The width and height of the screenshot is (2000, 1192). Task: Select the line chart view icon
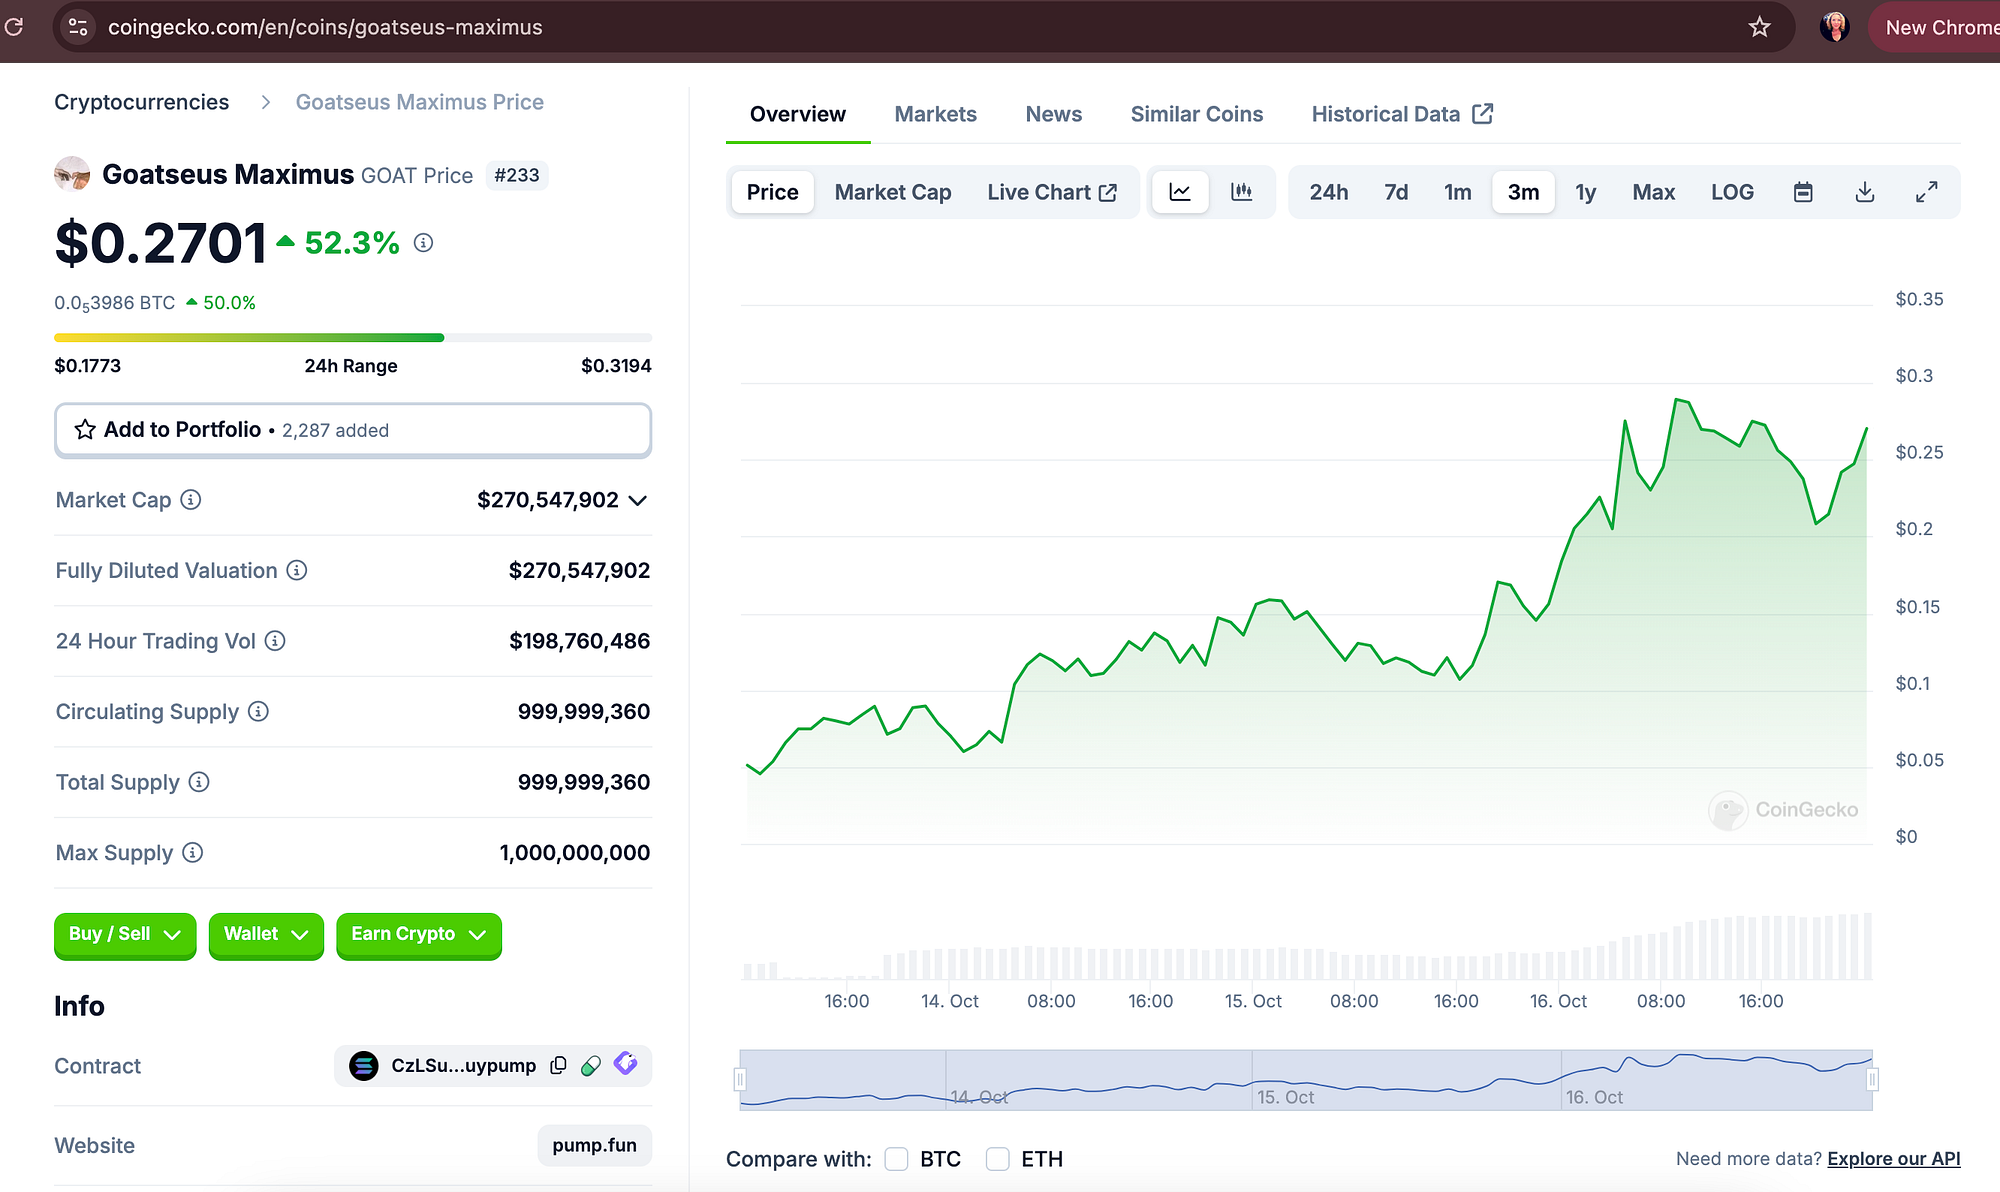(x=1180, y=192)
